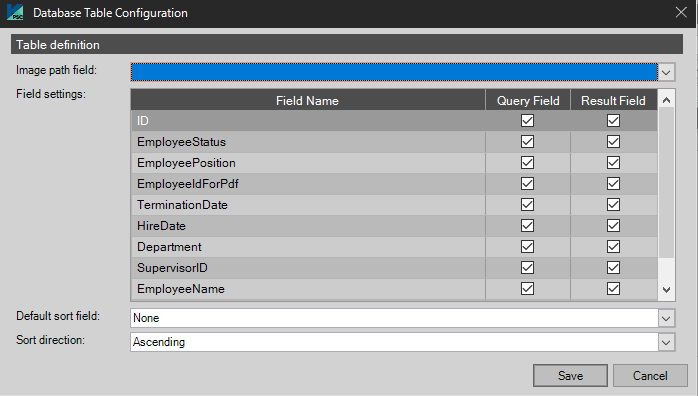This screenshot has height=396, width=698.
Task: Toggle Query Field for EmployeeStatus
Action: click(528, 141)
